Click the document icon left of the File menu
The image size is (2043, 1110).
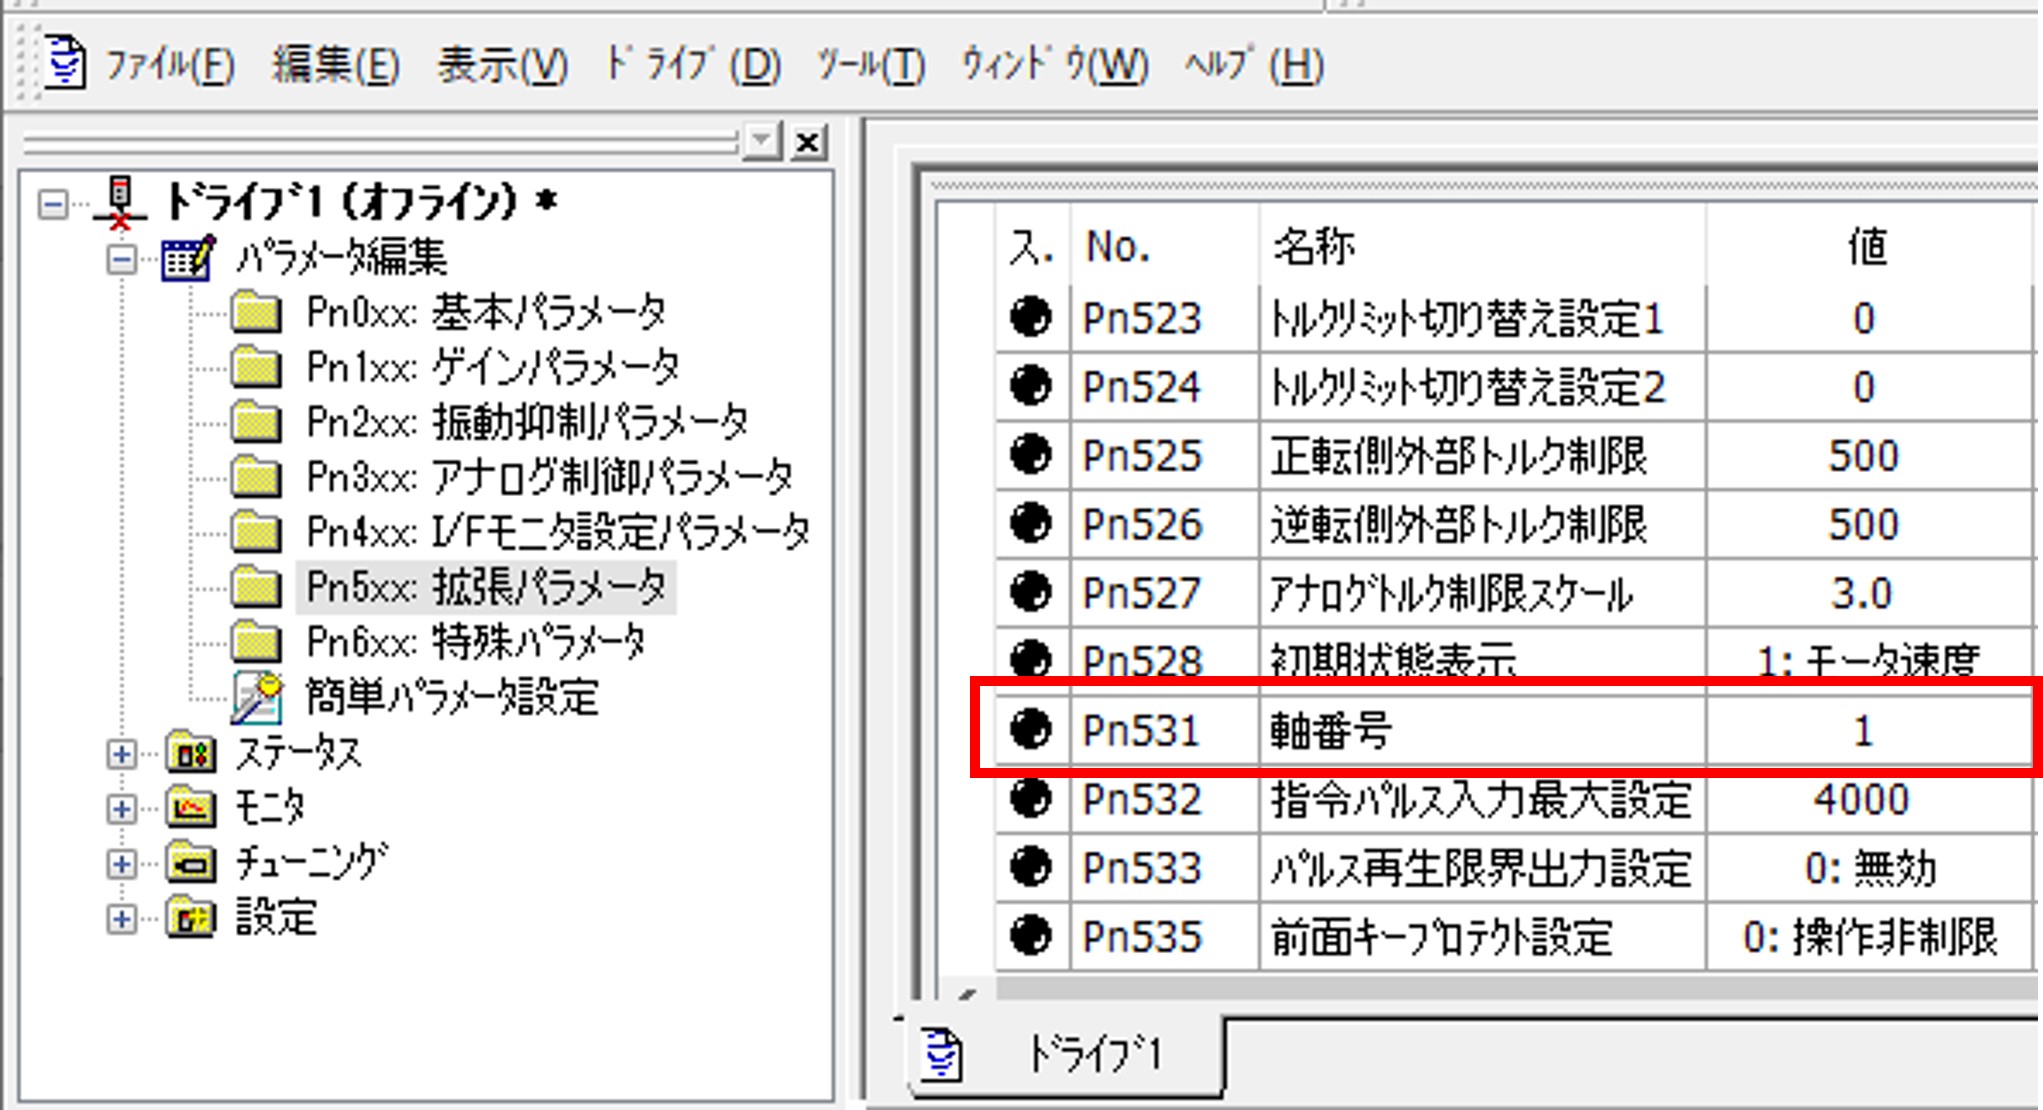pos(64,63)
